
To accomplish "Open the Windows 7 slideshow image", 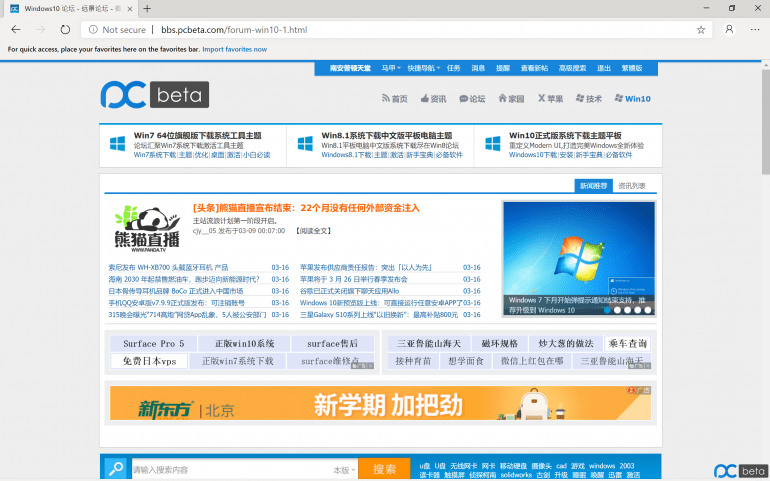I will click(x=578, y=258).
